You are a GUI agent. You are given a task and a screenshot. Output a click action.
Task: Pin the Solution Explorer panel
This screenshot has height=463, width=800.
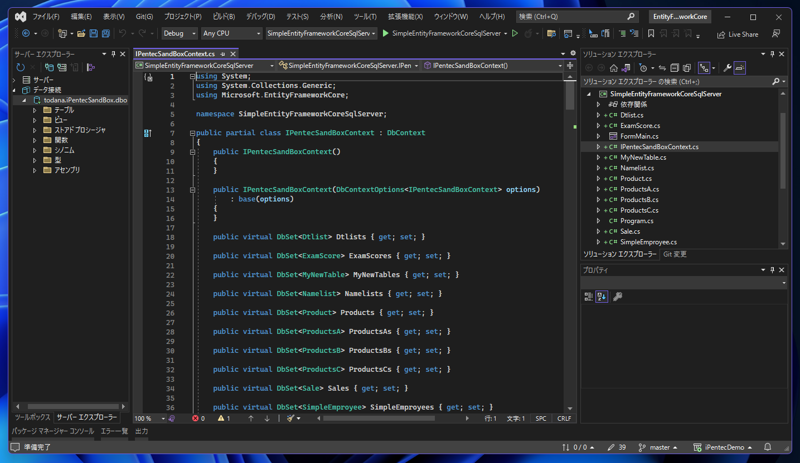(772, 54)
